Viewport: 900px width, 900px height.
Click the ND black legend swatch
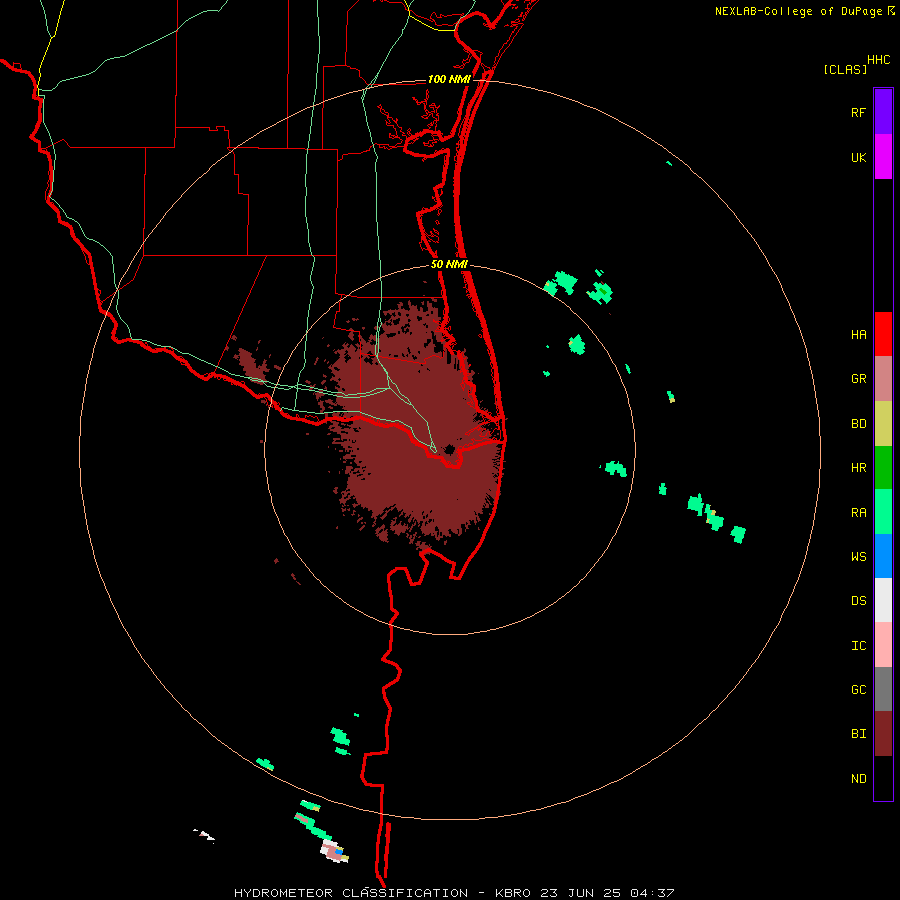click(x=883, y=778)
